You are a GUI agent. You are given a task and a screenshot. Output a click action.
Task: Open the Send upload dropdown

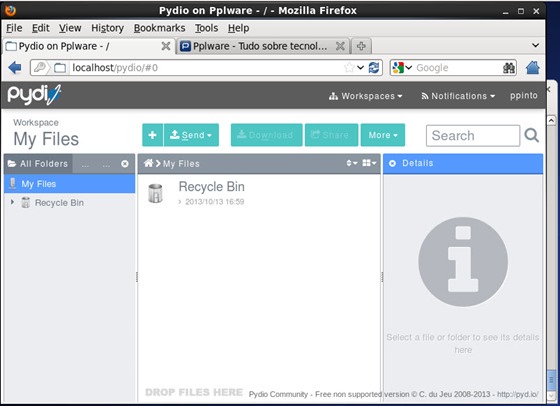click(191, 135)
